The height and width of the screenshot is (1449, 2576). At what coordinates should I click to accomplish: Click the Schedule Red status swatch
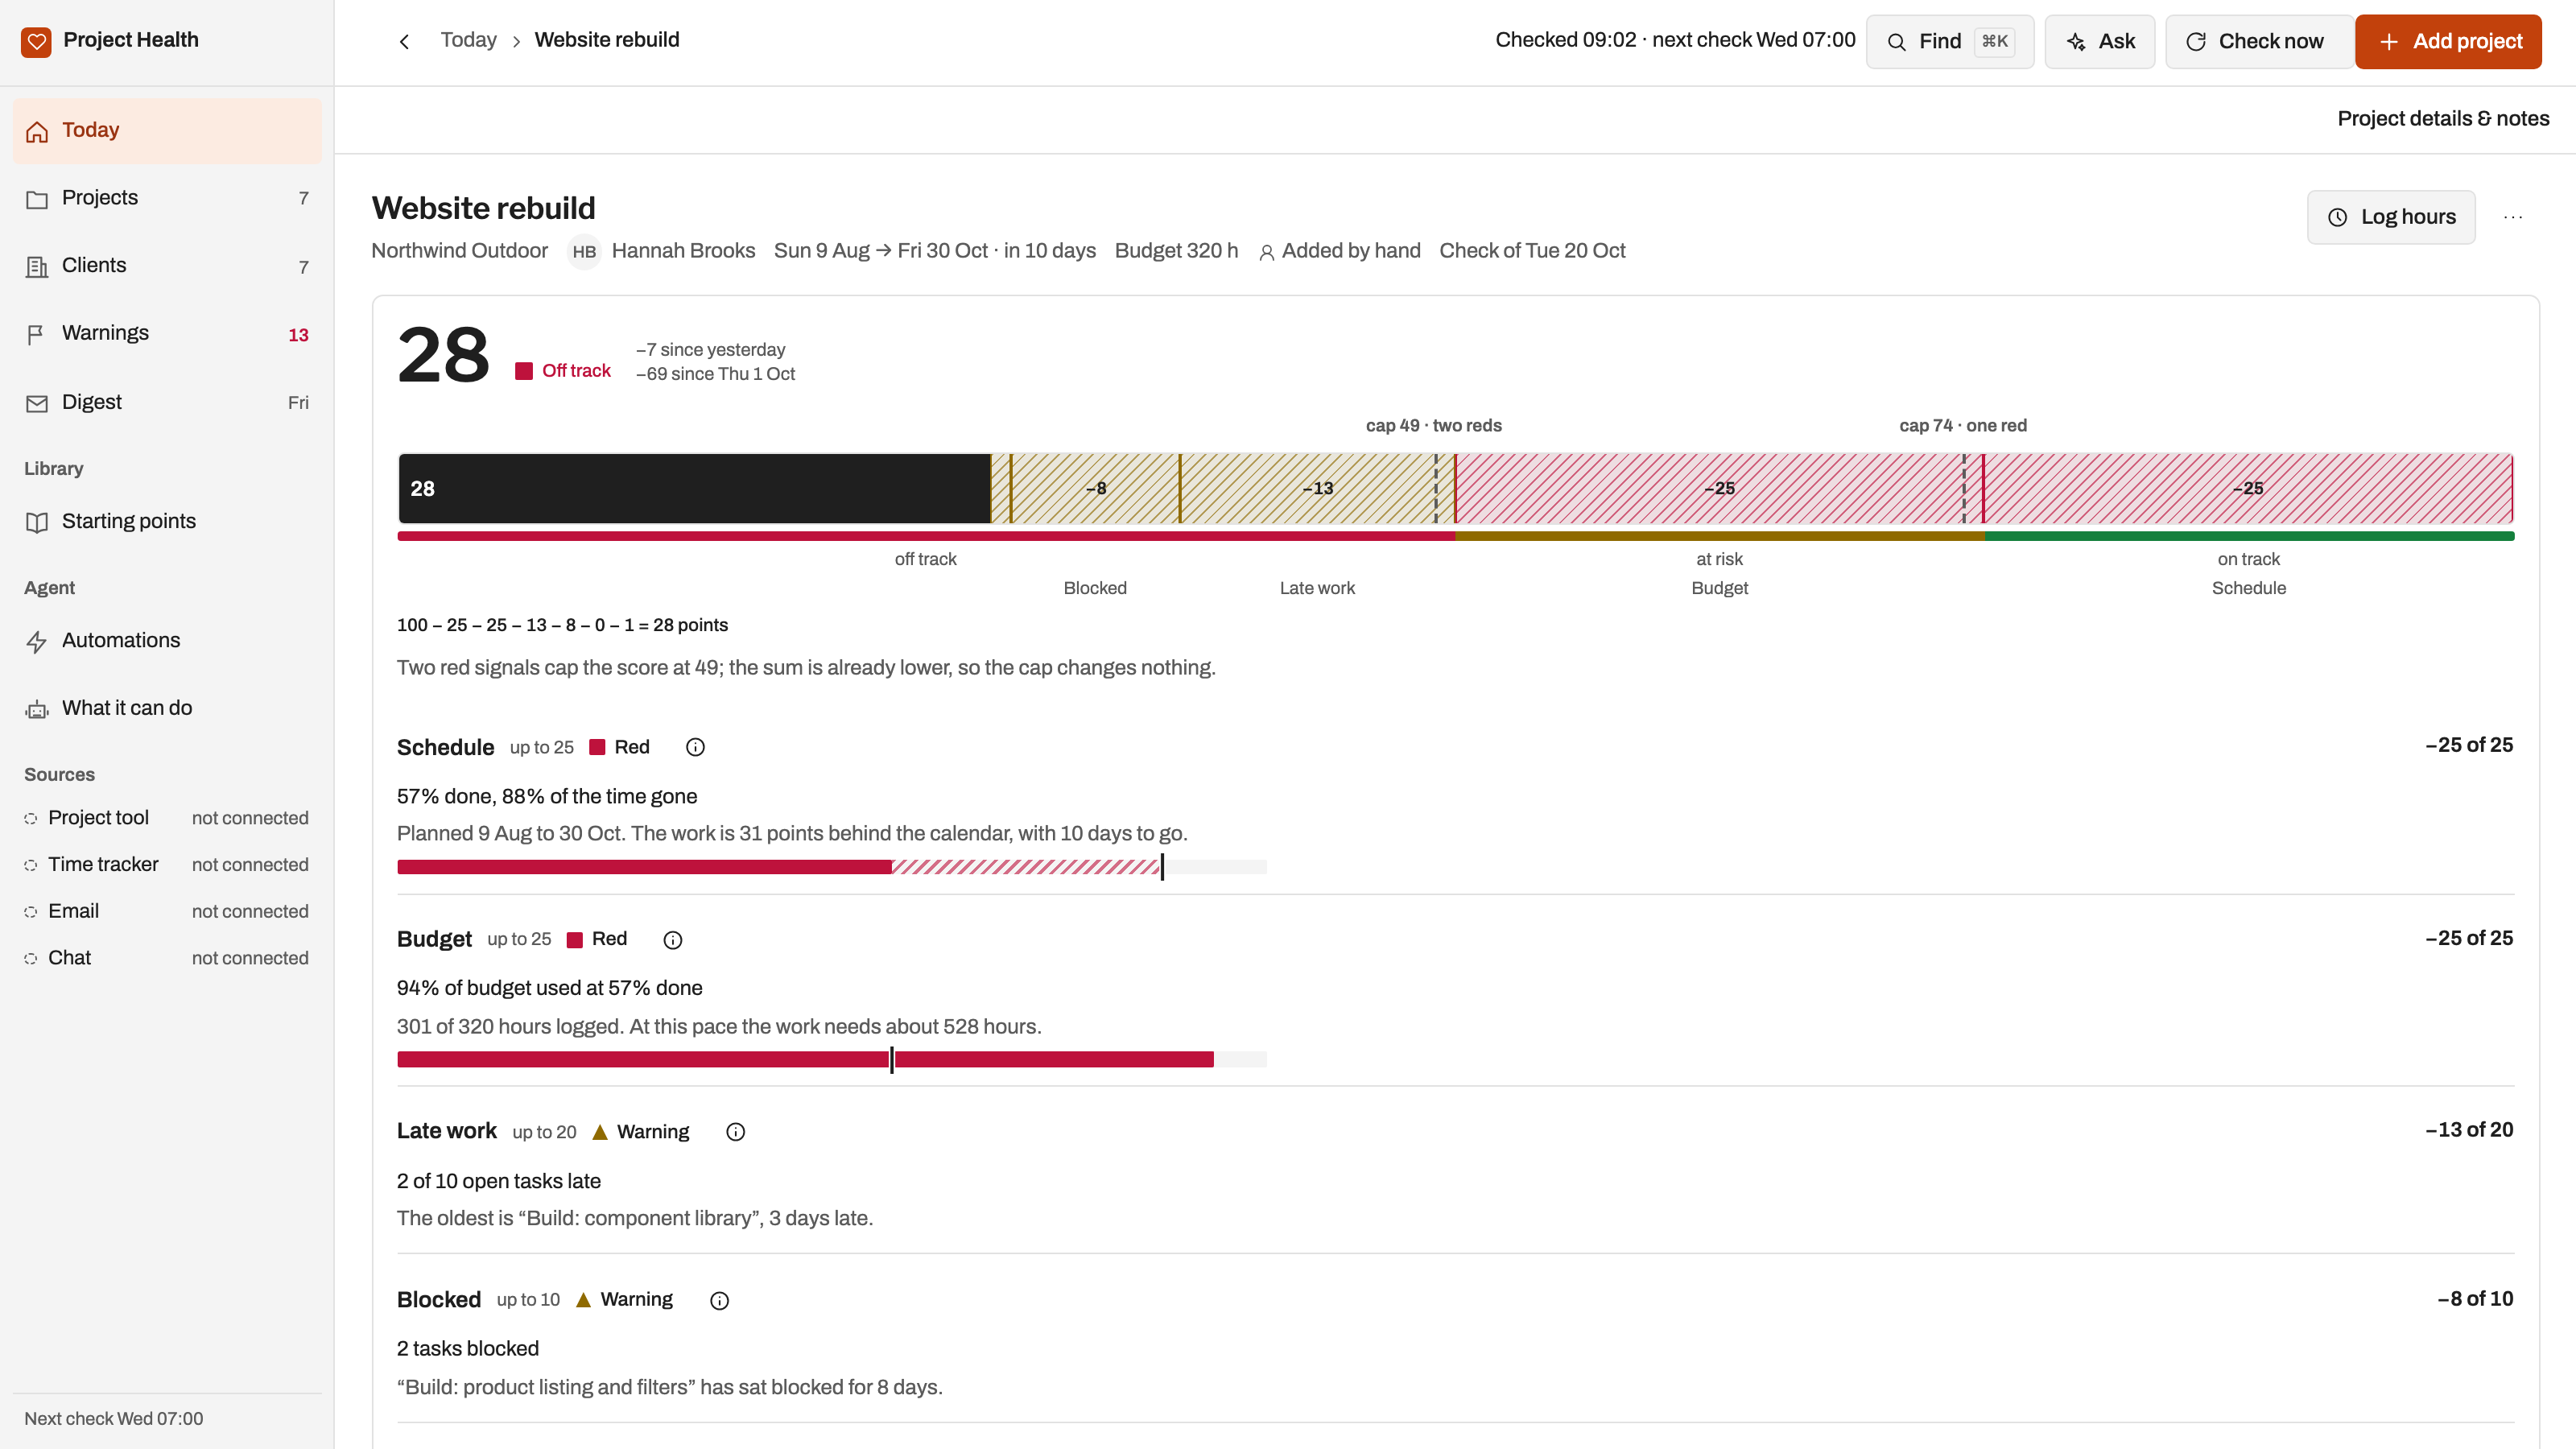[597, 747]
